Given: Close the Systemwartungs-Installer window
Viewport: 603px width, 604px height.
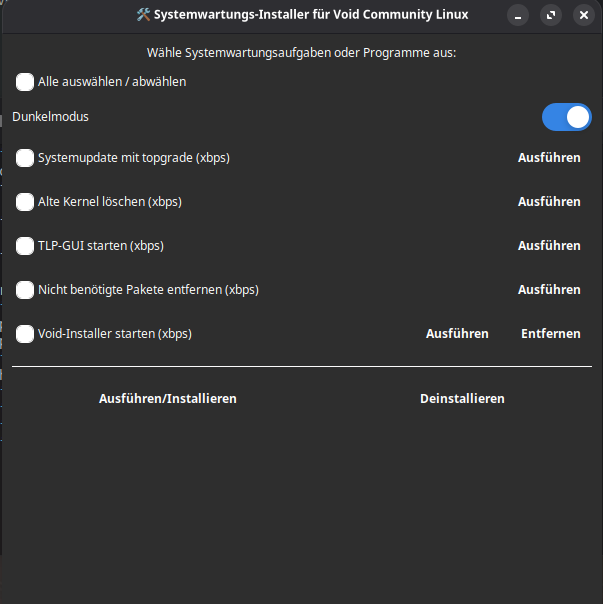Looking at the screenshot, I should [584, 15].
